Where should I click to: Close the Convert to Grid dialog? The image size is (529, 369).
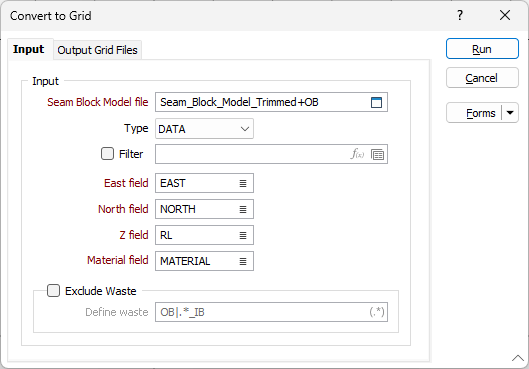coord(505,15)
